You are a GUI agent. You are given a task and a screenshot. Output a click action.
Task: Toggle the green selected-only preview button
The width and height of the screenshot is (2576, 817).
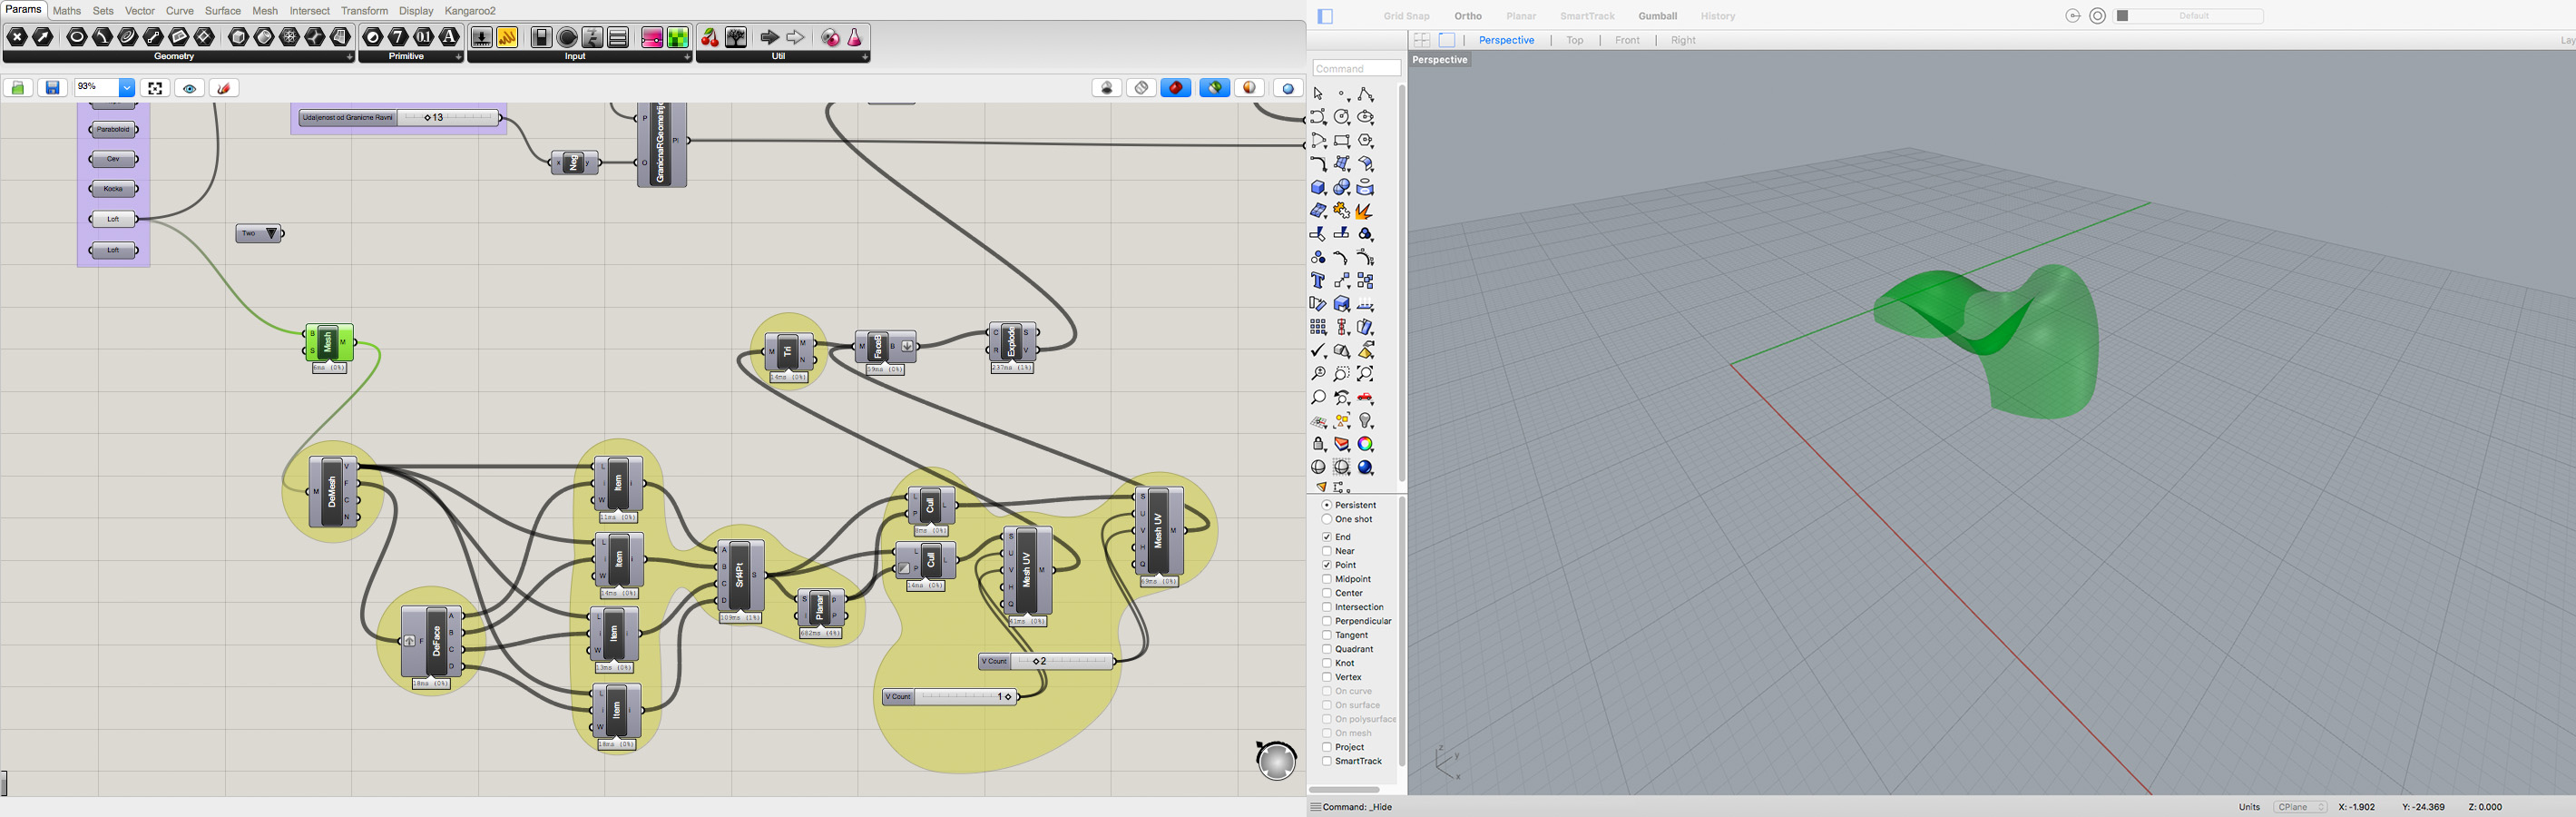pos(1215,88)
